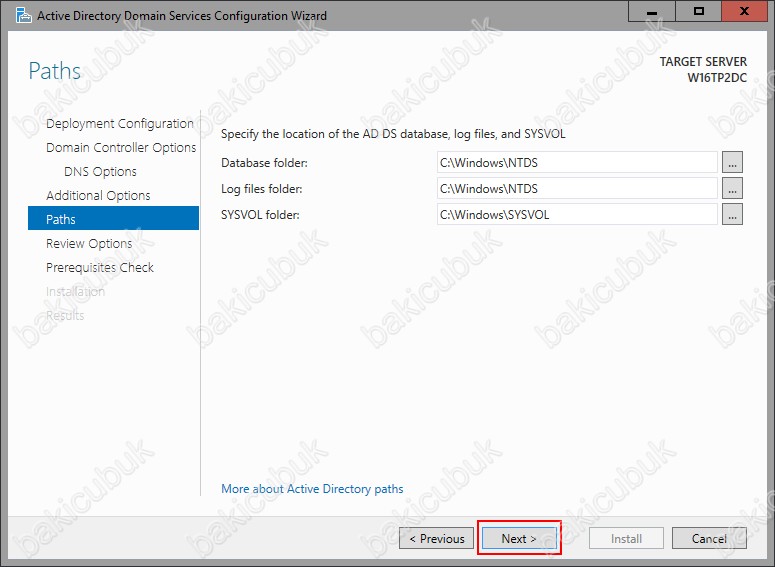Cancel the configuration wizard

tap(709, 538)
